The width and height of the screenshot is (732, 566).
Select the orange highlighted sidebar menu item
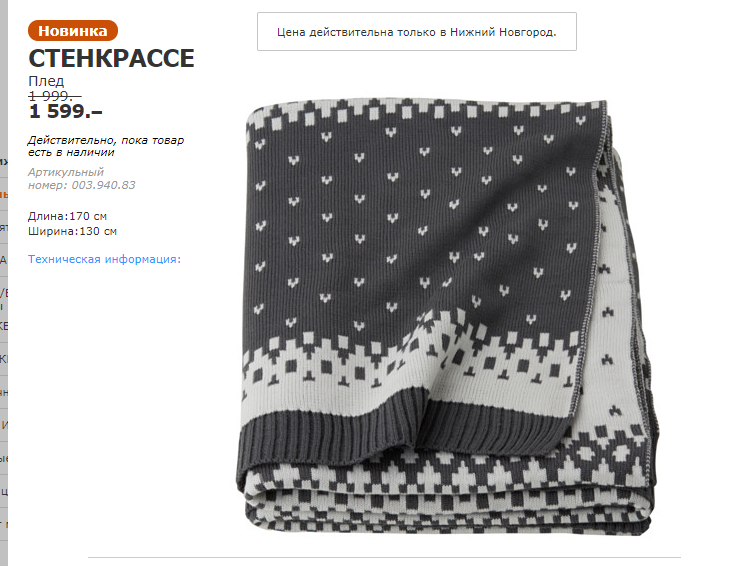[x=4, y=195]
